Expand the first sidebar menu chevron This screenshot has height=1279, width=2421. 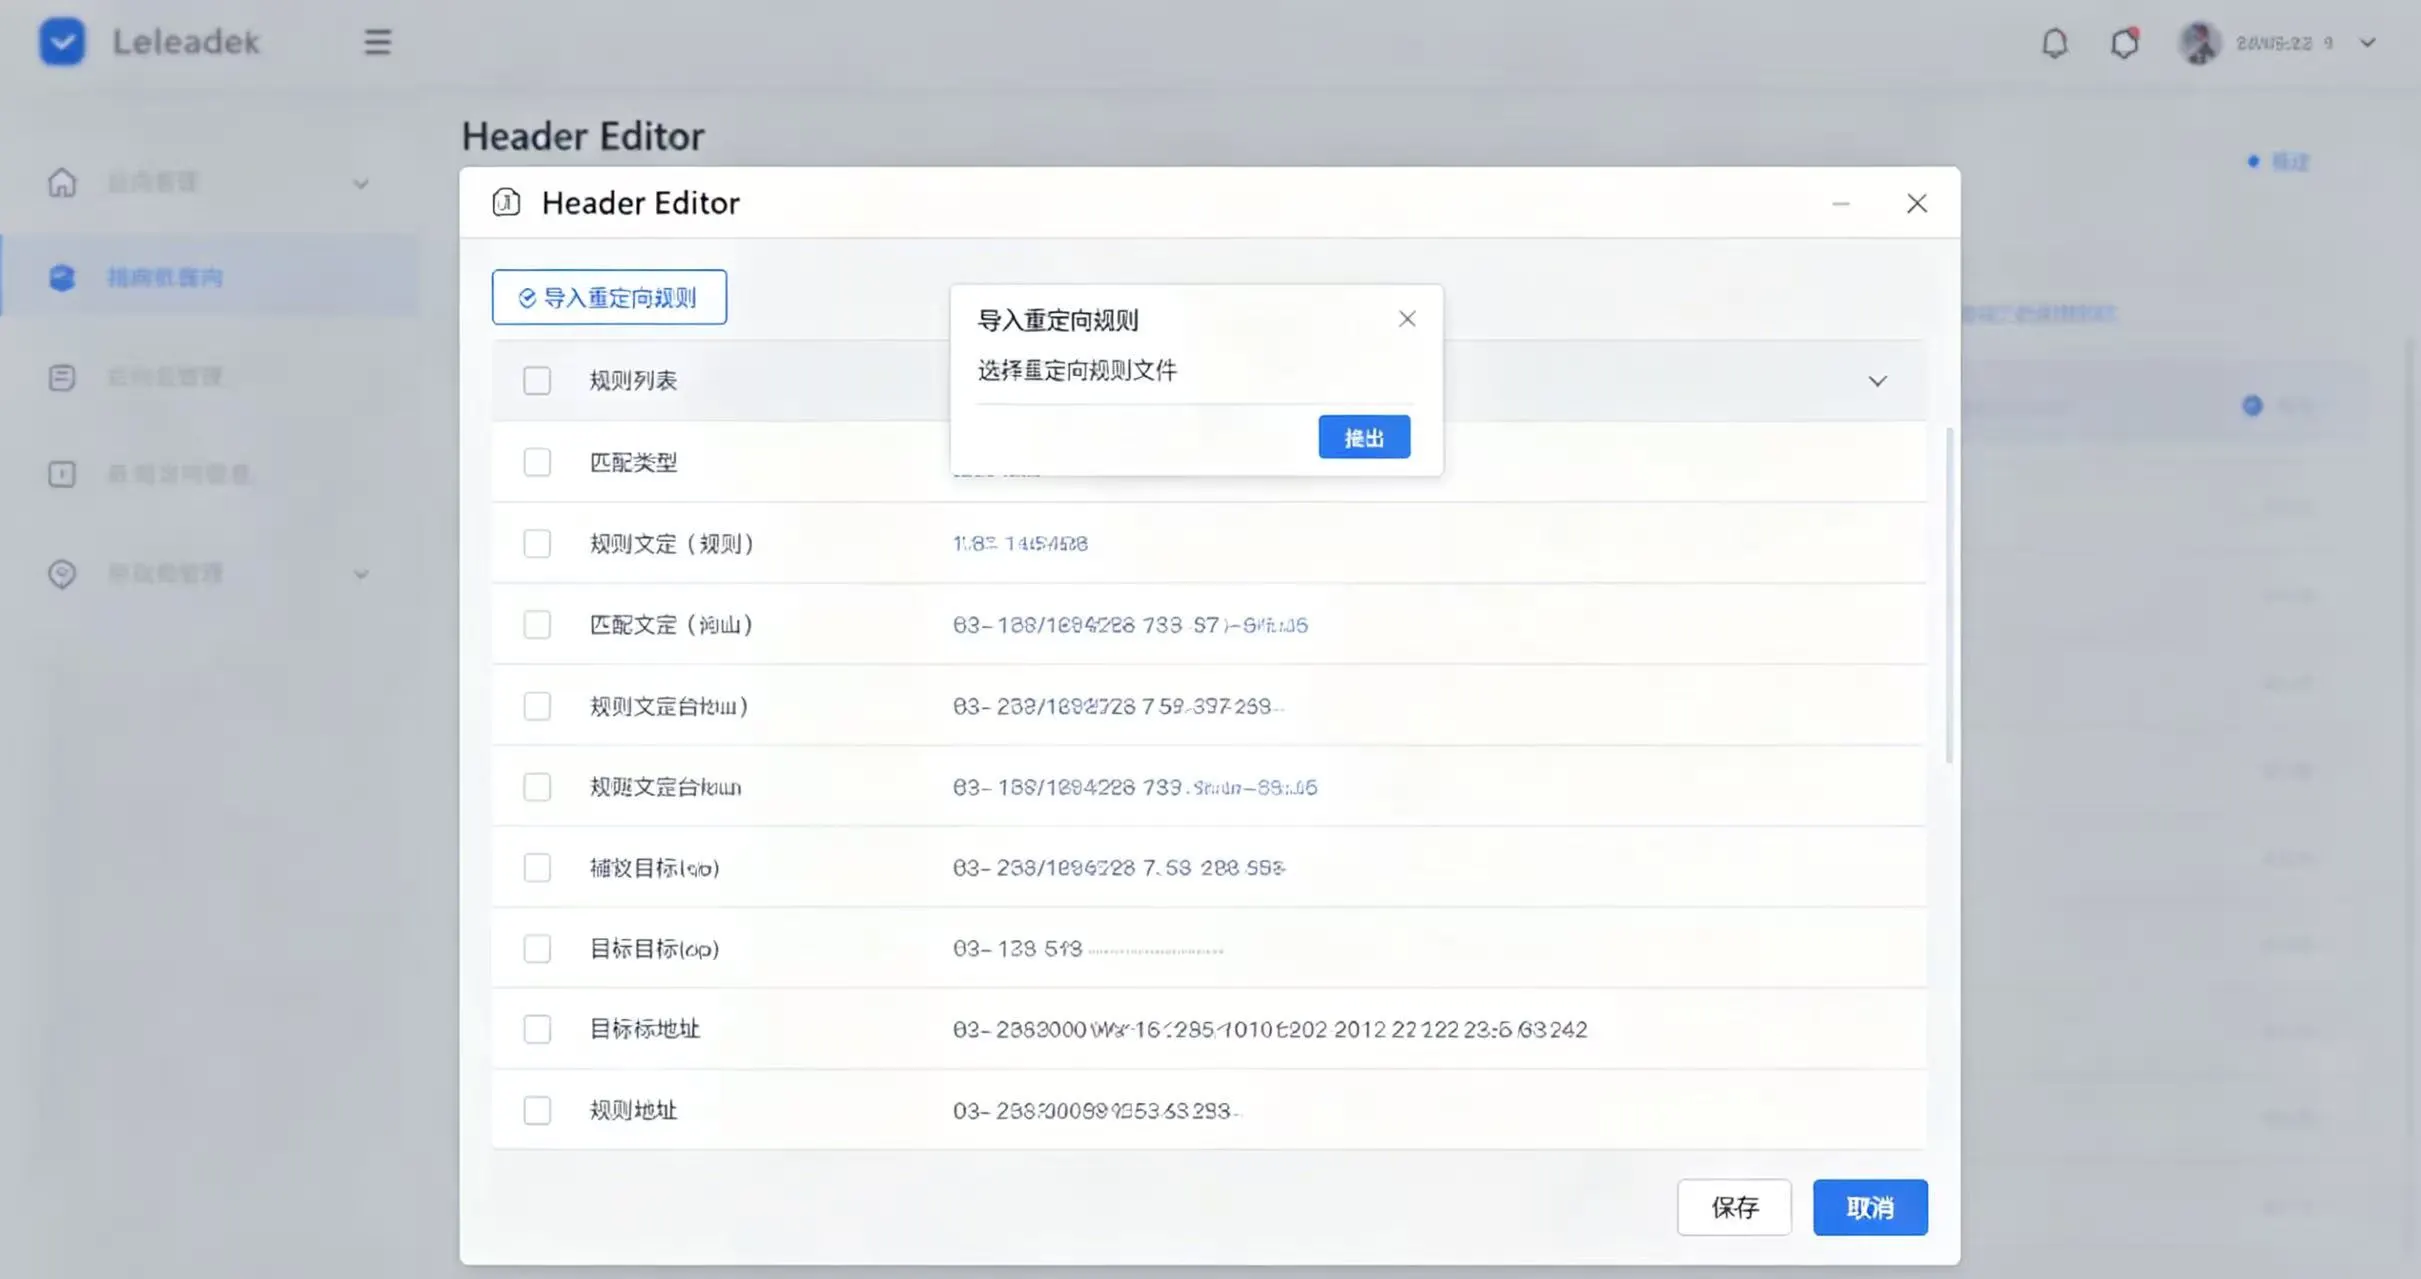click(361, 184)
